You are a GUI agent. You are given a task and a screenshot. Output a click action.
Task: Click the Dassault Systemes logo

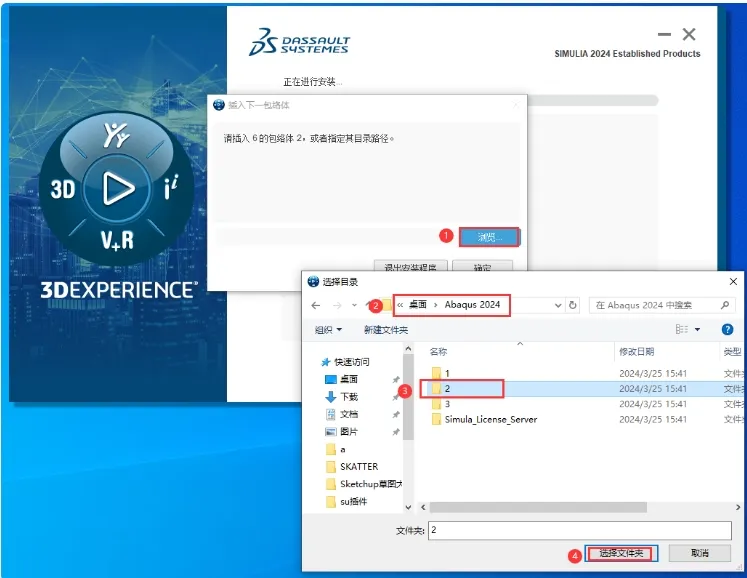tap(300, 42)
